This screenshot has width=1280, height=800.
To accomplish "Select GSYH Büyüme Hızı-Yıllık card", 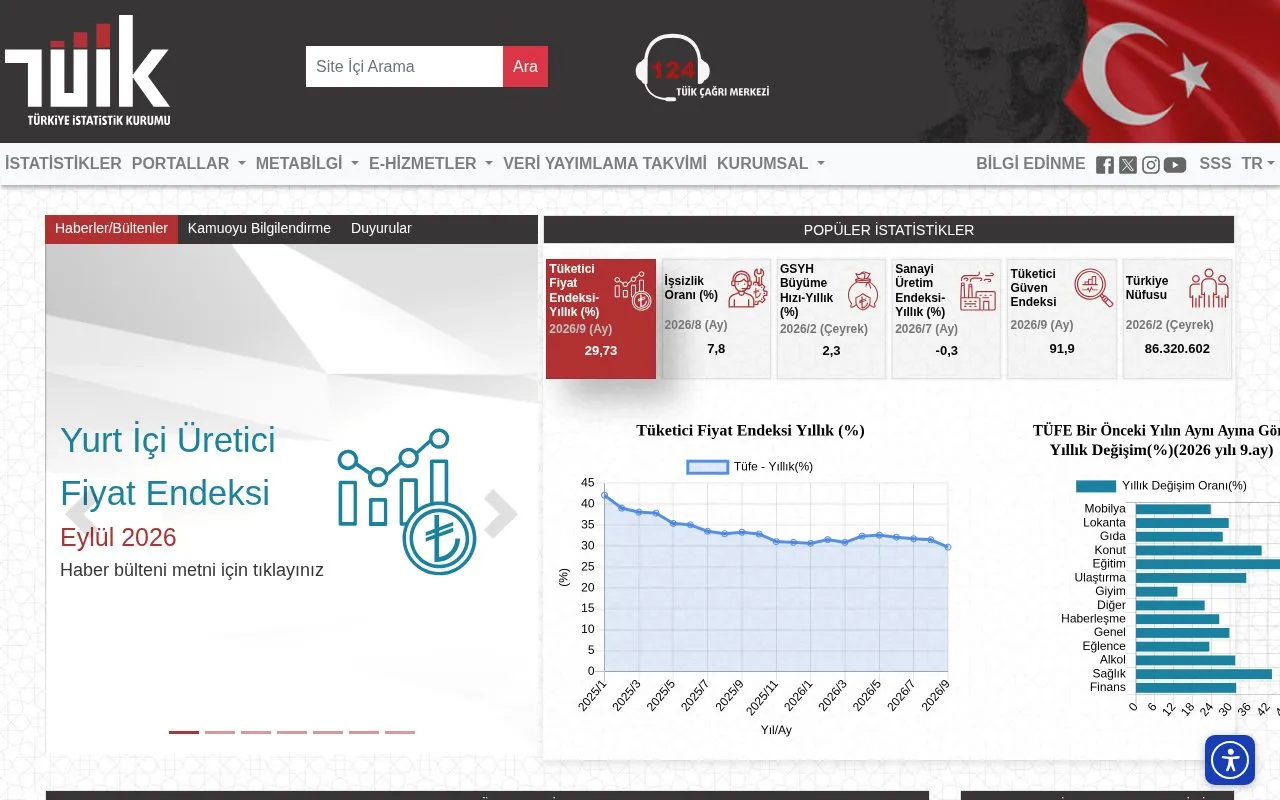I will point(831,319).
